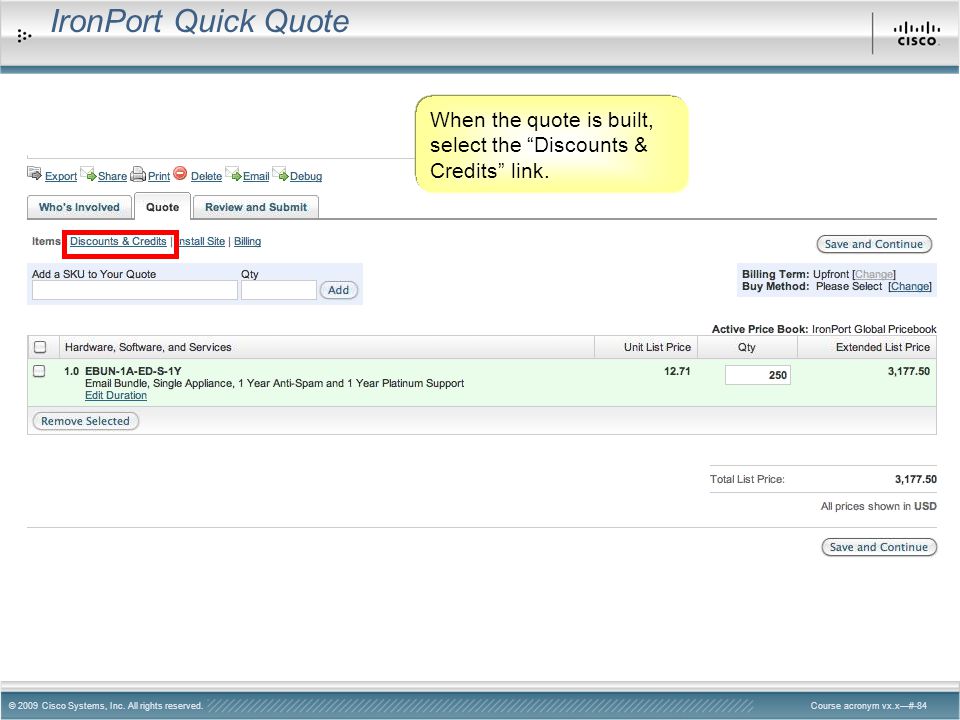Switch to the Who's Involved tab
Image resolution: width=960 pixels, height=720 pixels.
pyautogui.click(x=79, y=207)
